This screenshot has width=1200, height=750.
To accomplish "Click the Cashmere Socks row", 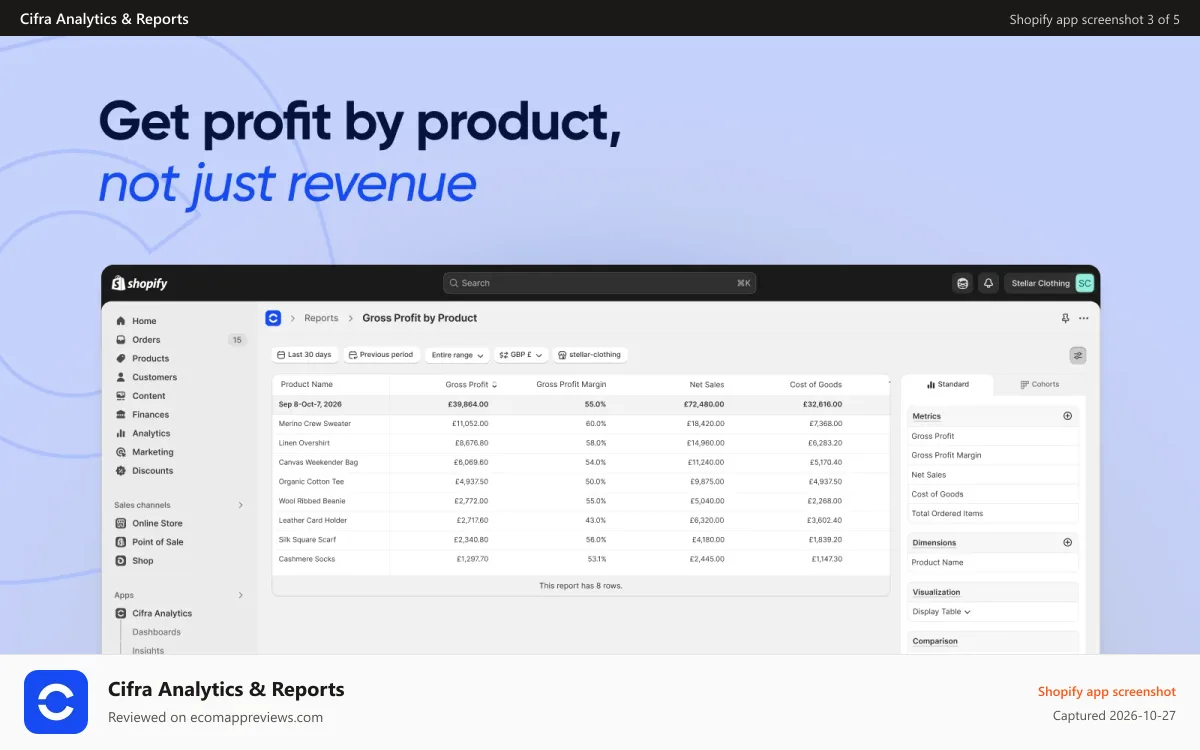I will click(580, 559).
